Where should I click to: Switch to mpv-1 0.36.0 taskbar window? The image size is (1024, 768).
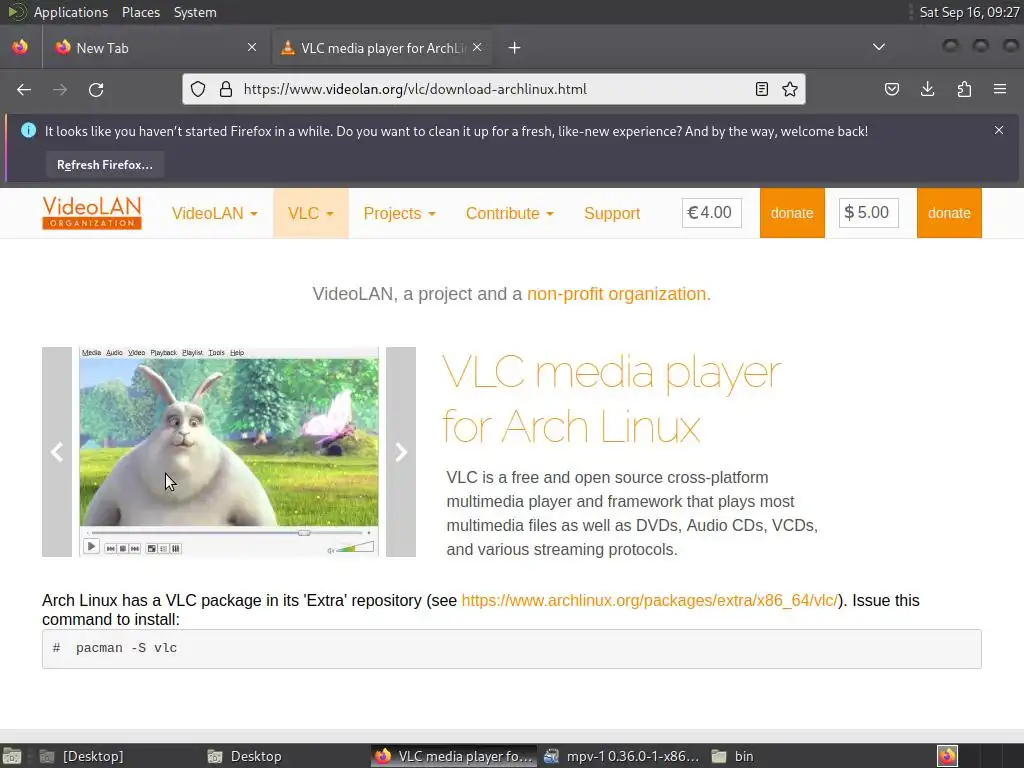pyautogui.click(x=620, y=756)
